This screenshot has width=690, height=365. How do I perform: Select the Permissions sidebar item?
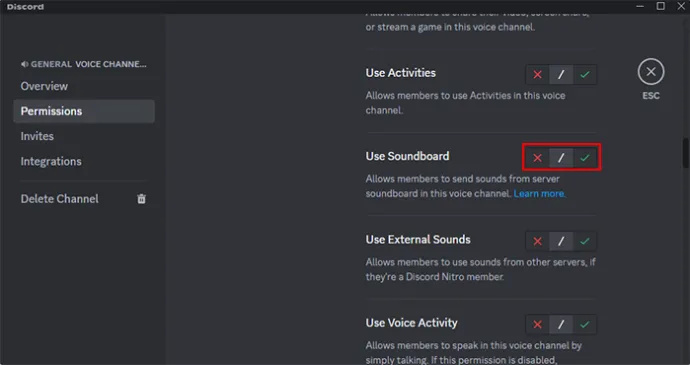(84, 111)
